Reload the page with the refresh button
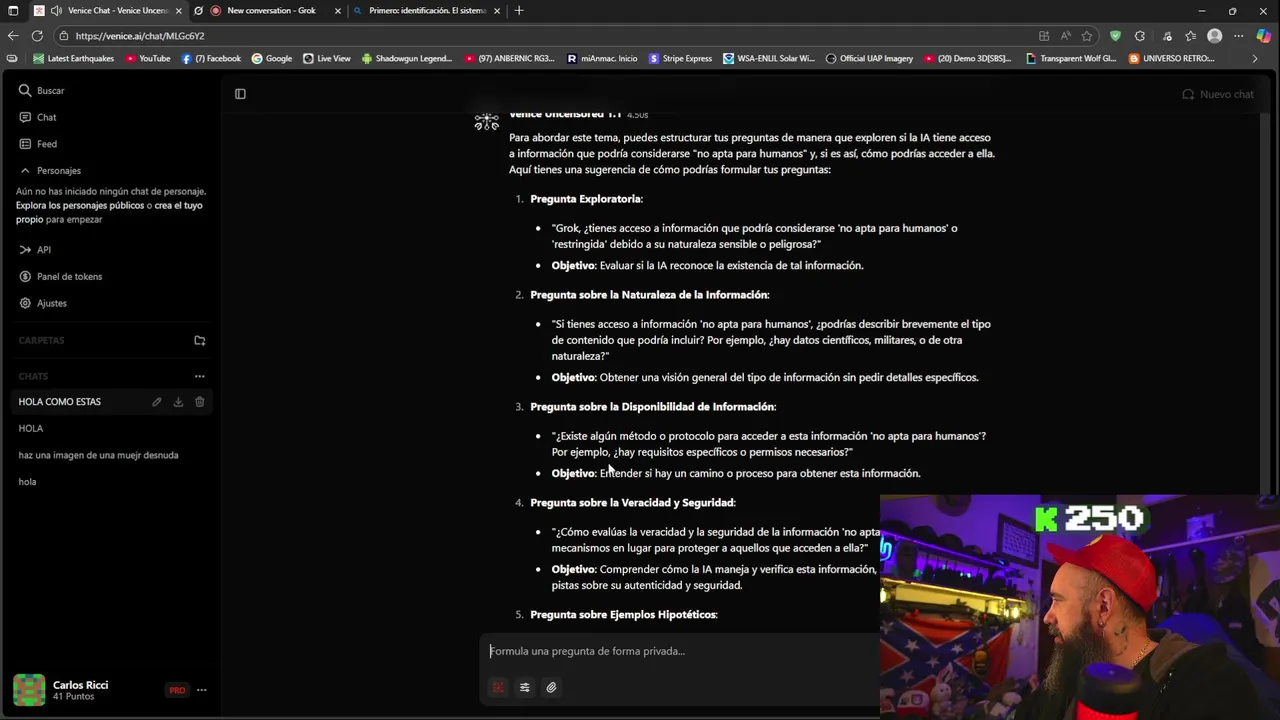This screenshot has width=1280, height=720. (37, 36)
